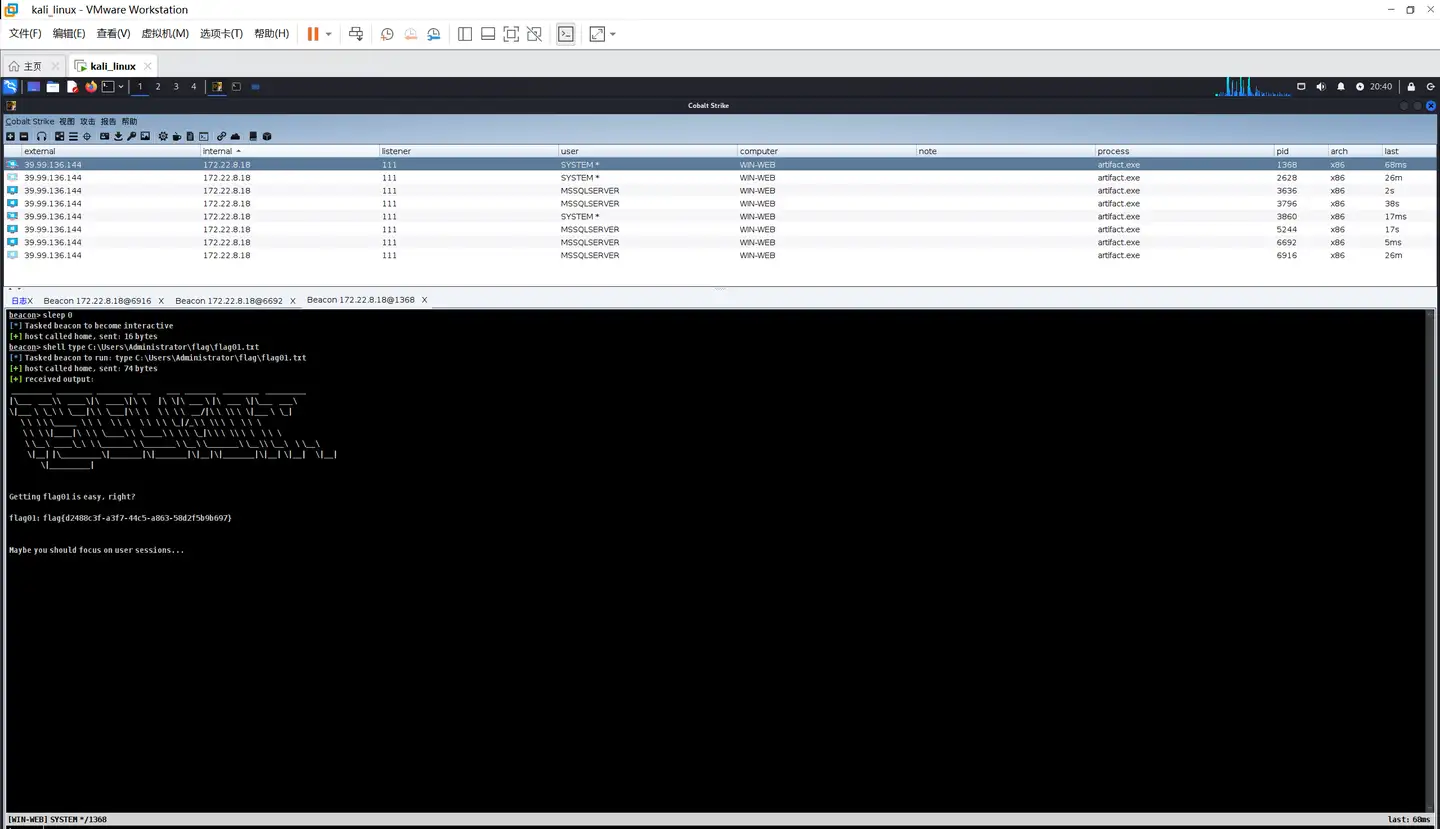Switch to workspace 2 in Kali panel
The width and height of the screenshot is (1440, 829).
pos(158,87)
